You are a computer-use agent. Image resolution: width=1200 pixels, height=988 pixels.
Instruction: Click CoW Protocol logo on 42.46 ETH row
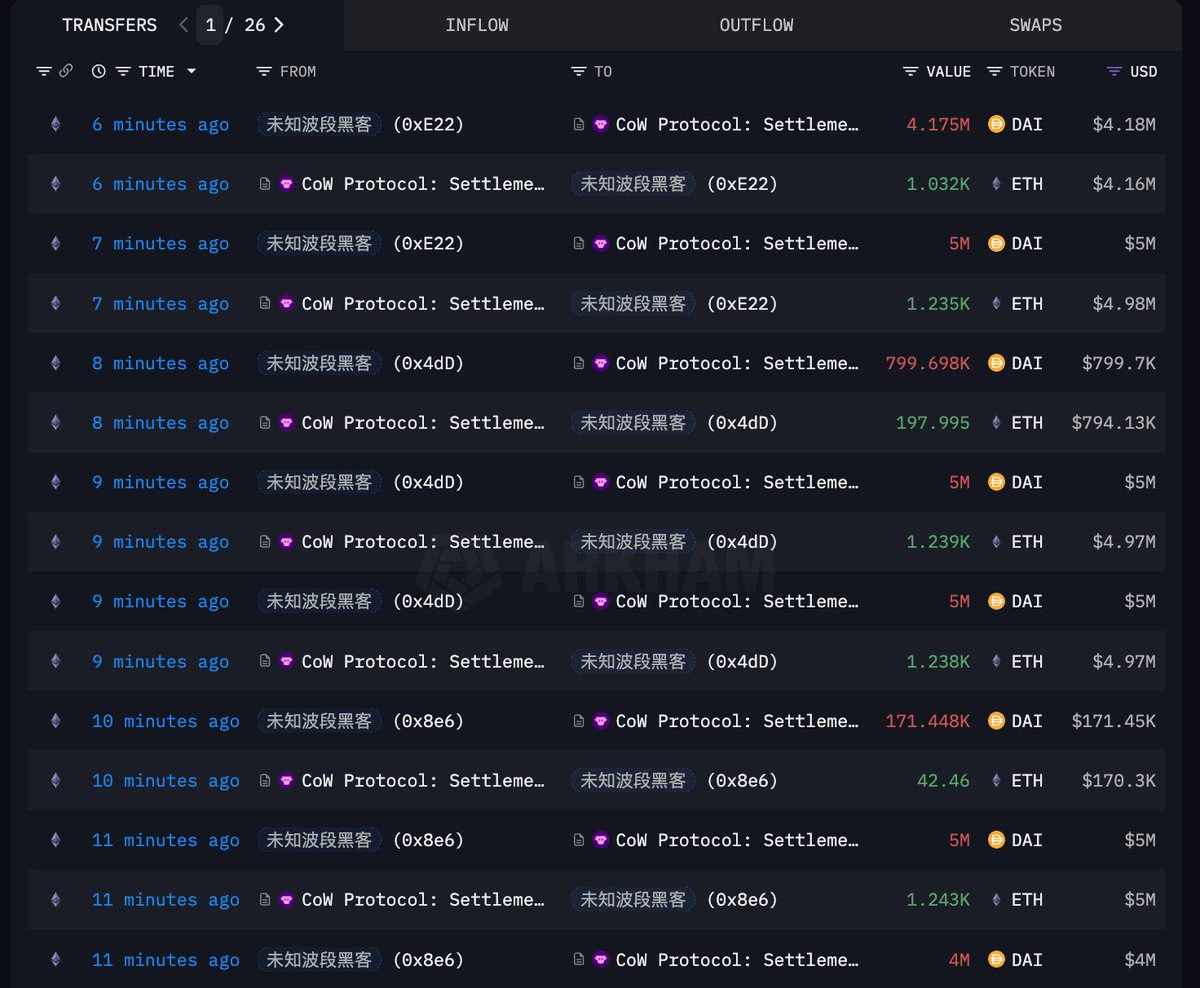point(286,780)
